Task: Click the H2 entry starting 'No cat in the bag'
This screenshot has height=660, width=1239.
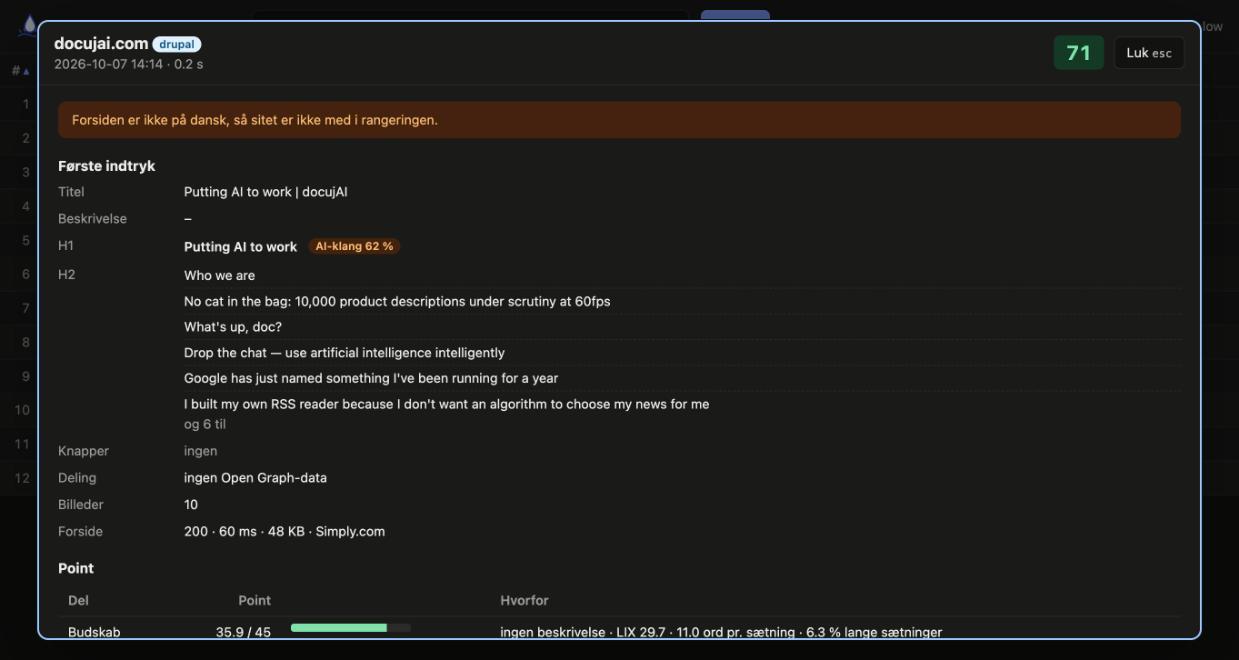Action: [x=397, y=301]
